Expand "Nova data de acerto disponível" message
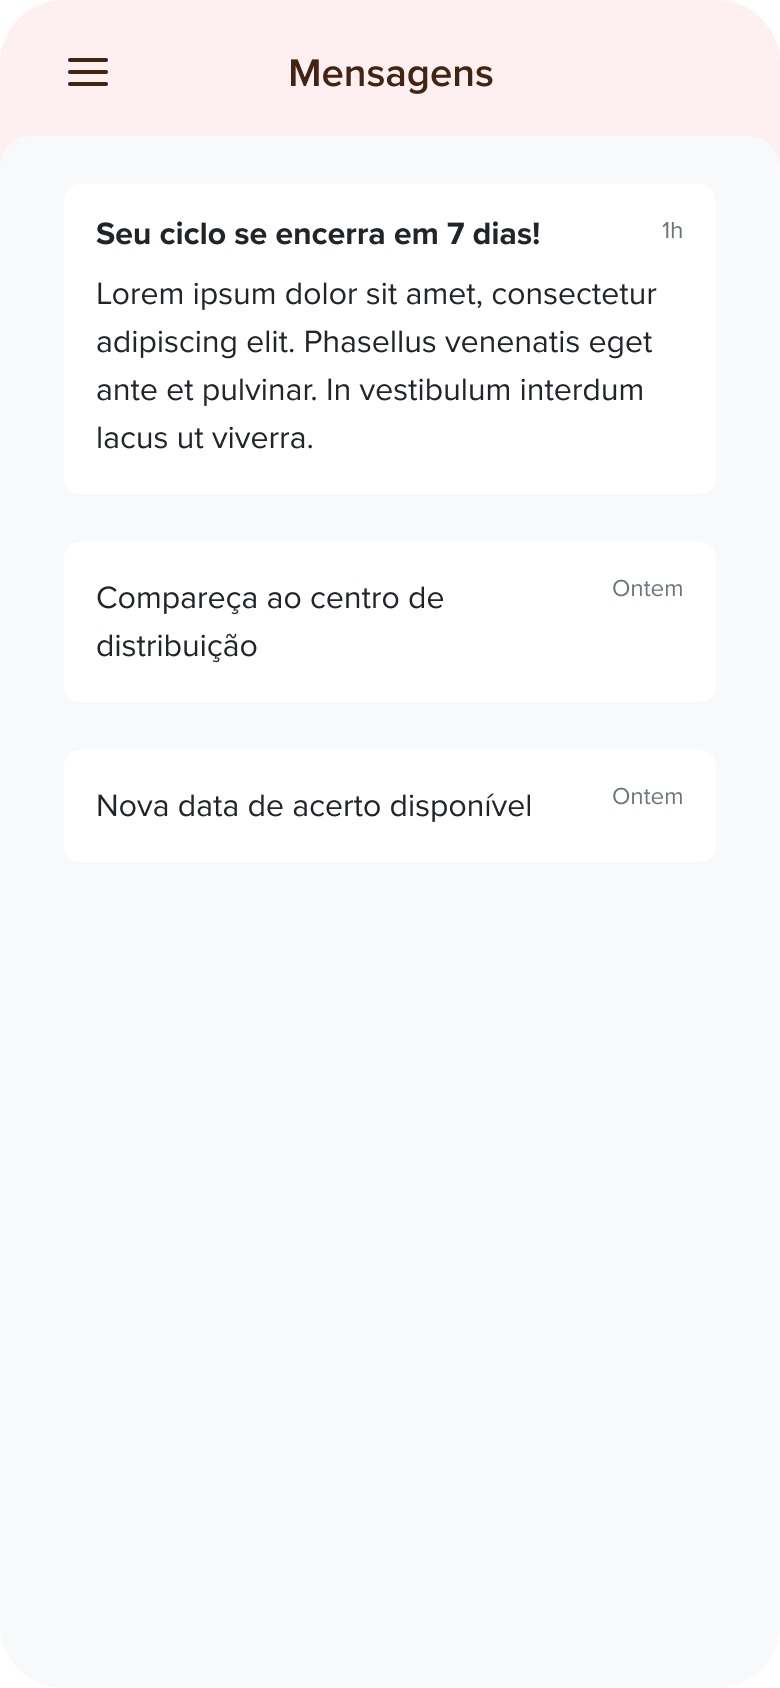Viewport: 780px width, 1688px height. (x=313, y=806)
